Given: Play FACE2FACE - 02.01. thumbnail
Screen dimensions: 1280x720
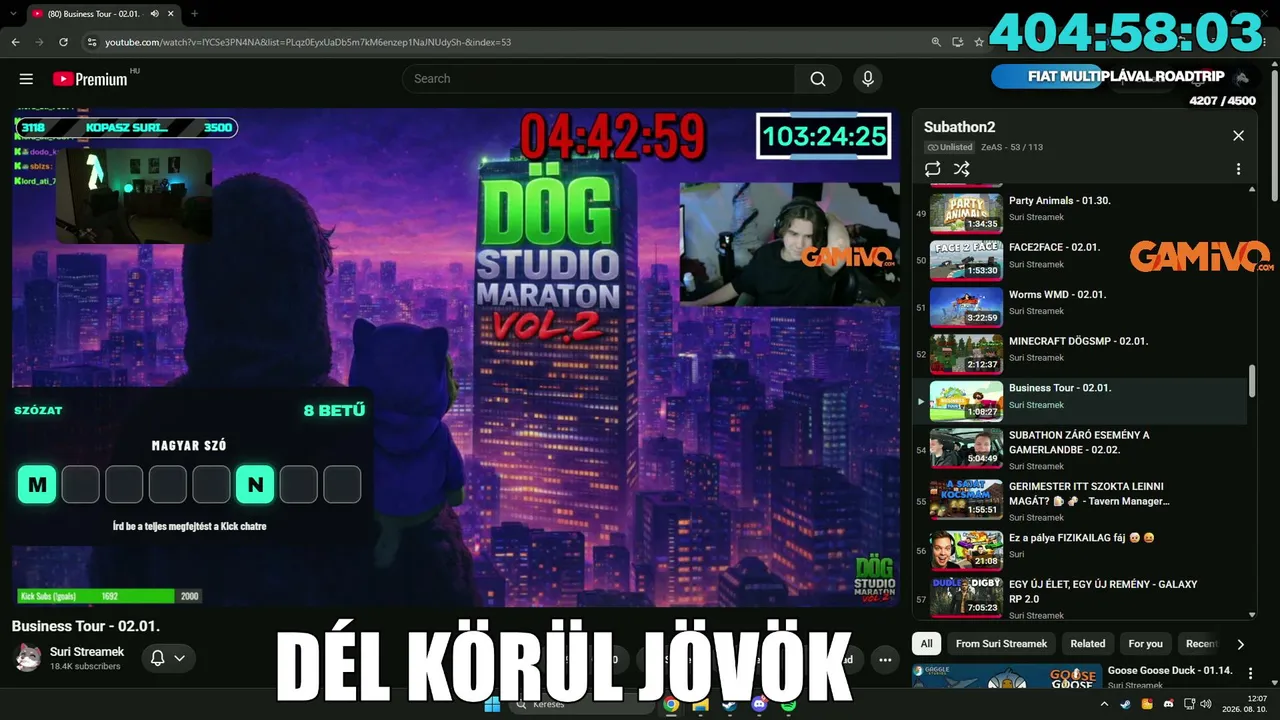Looking at the screenshot, I should pos(966,260).
